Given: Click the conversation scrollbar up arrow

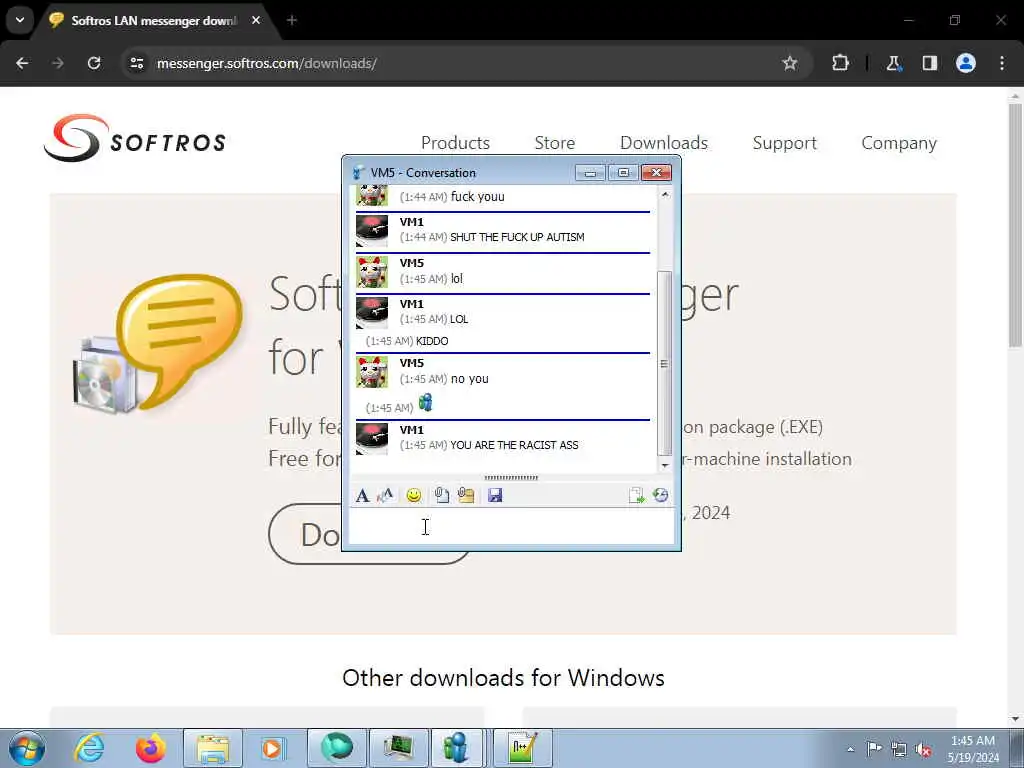Looking at the screenshot, I should 665,194.
